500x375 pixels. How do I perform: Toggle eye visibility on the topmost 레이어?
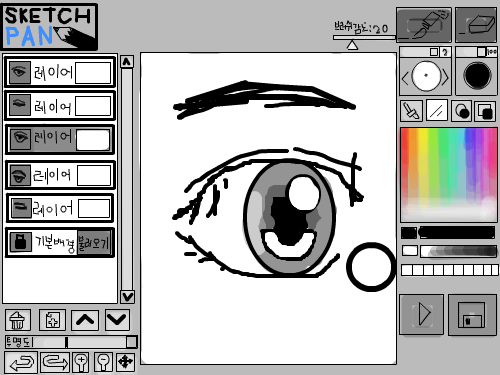[x=20, y=72]
